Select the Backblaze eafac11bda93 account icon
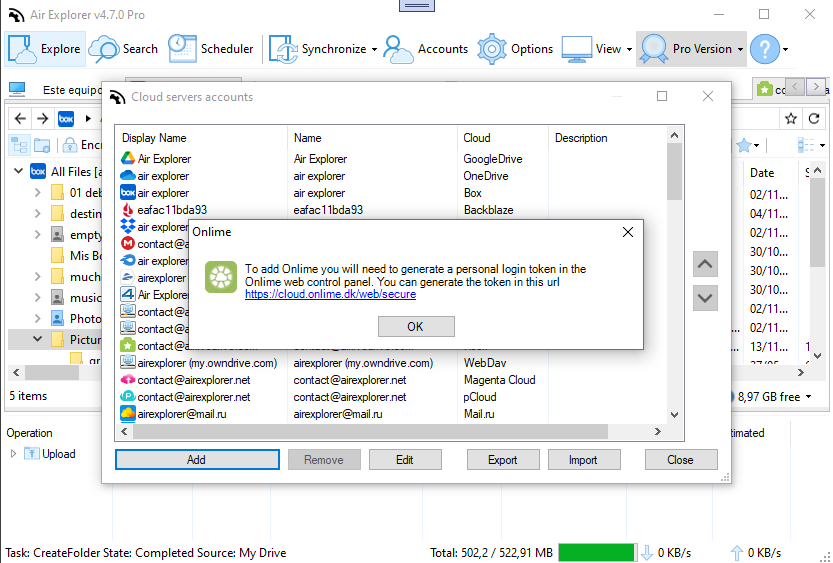This screenshot has height=563, width=833. pos(128,209)
